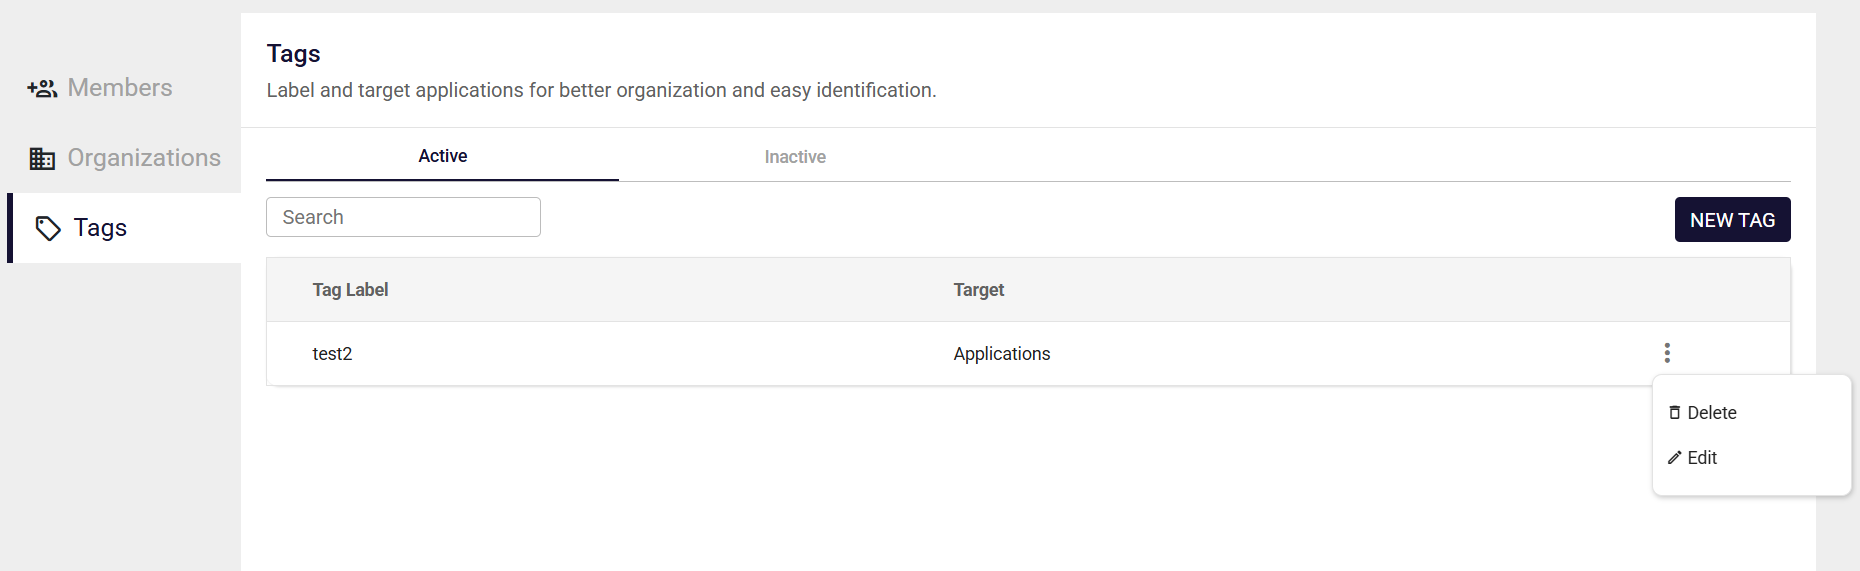Click the pencil icon beside Edit
This screenshot has width=1860, height=571.
tap(1674, 458)
